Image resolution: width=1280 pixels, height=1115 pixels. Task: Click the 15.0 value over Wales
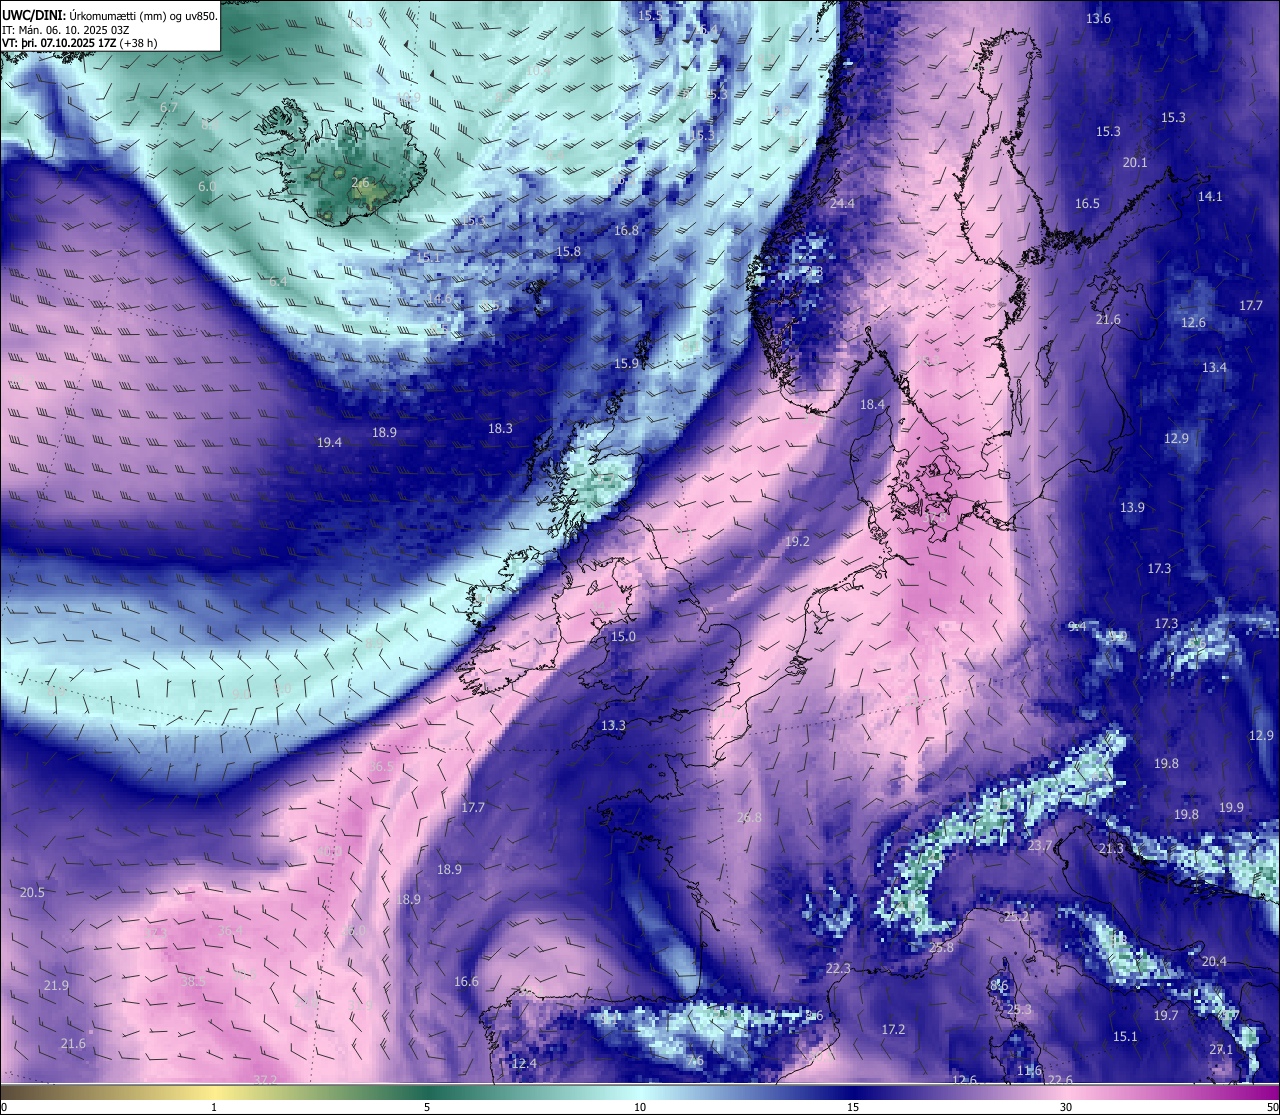[x=623, y=636]
